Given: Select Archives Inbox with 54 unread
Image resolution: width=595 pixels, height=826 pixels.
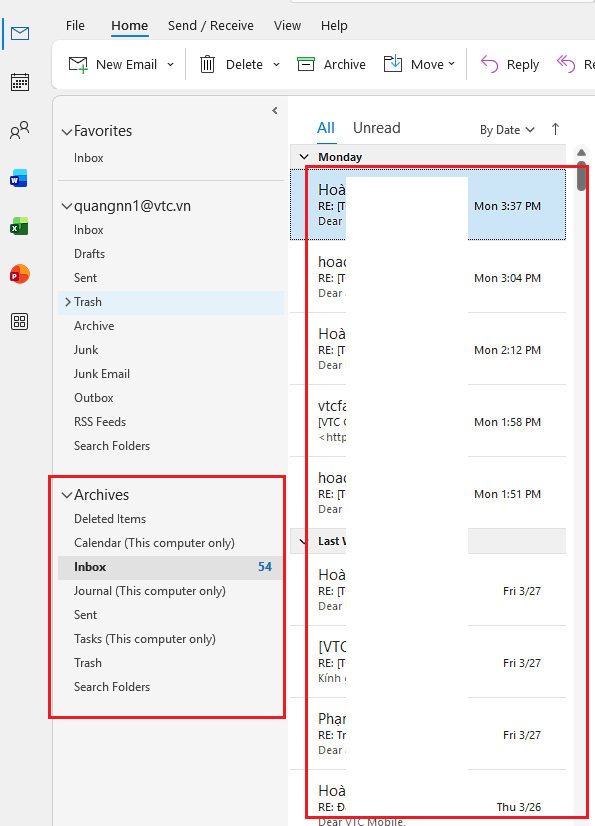Looking at the screenshot, I should point(171,567).
